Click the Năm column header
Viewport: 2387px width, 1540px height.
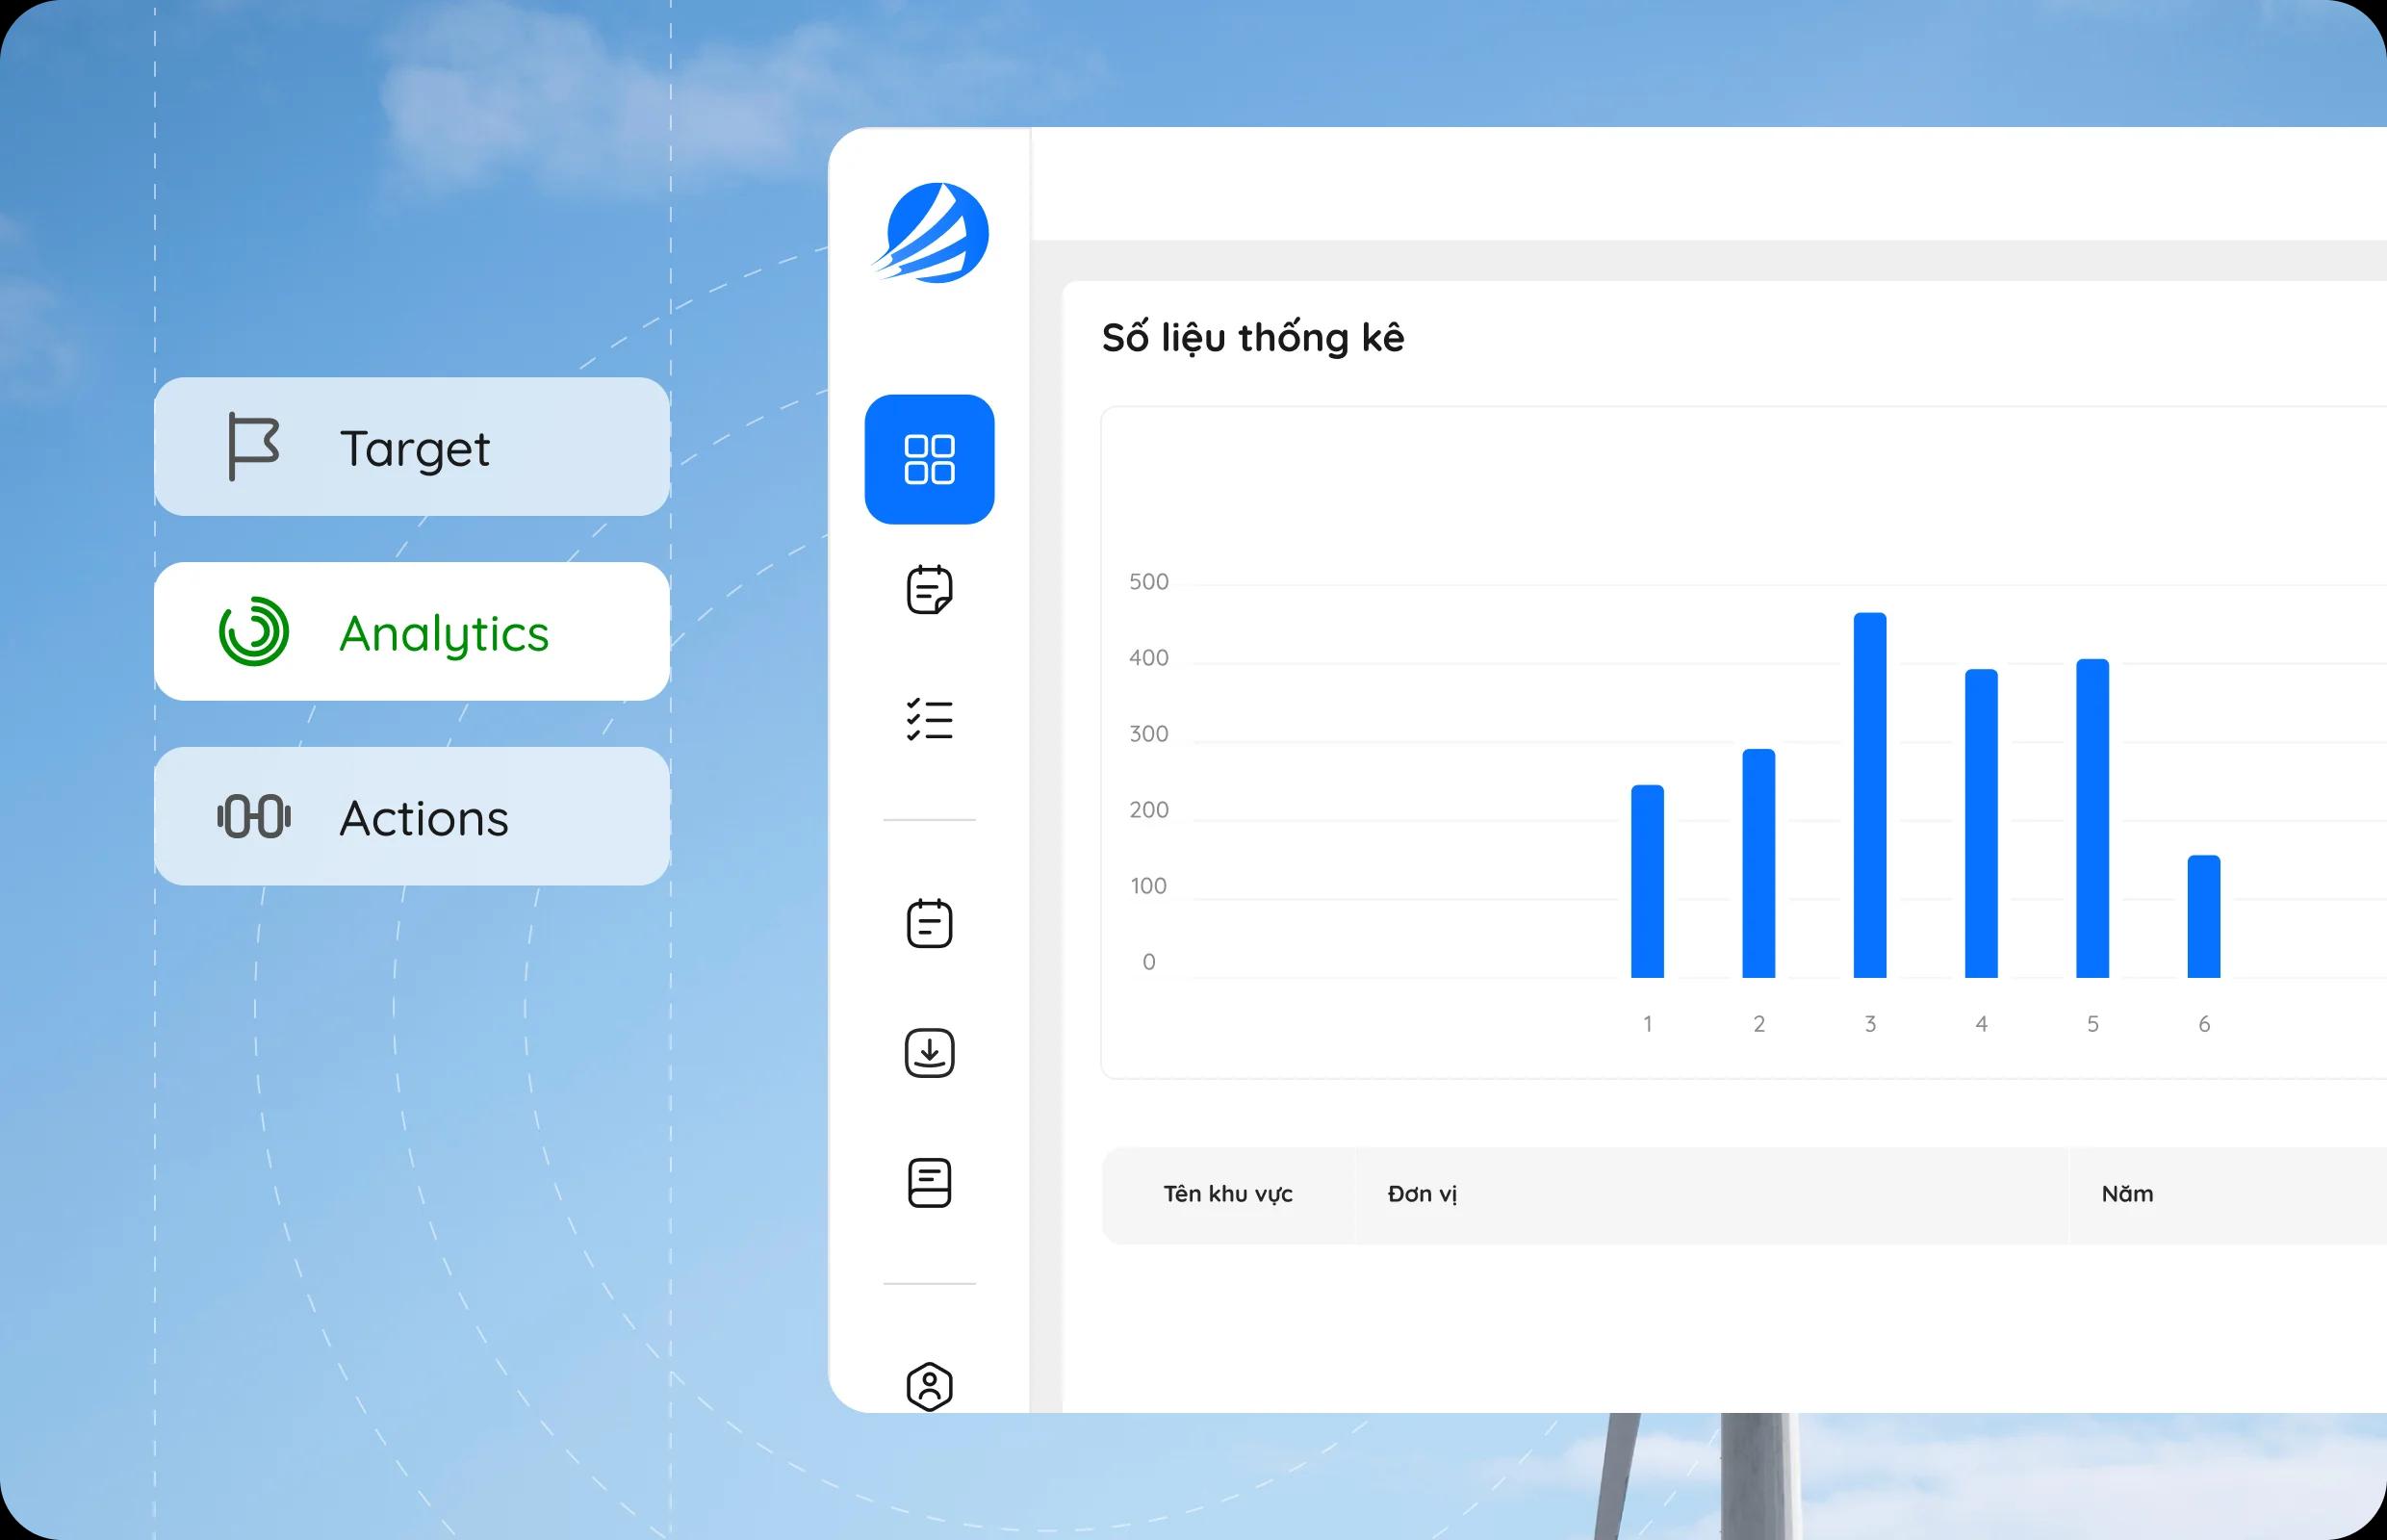pos(2127,1194)
